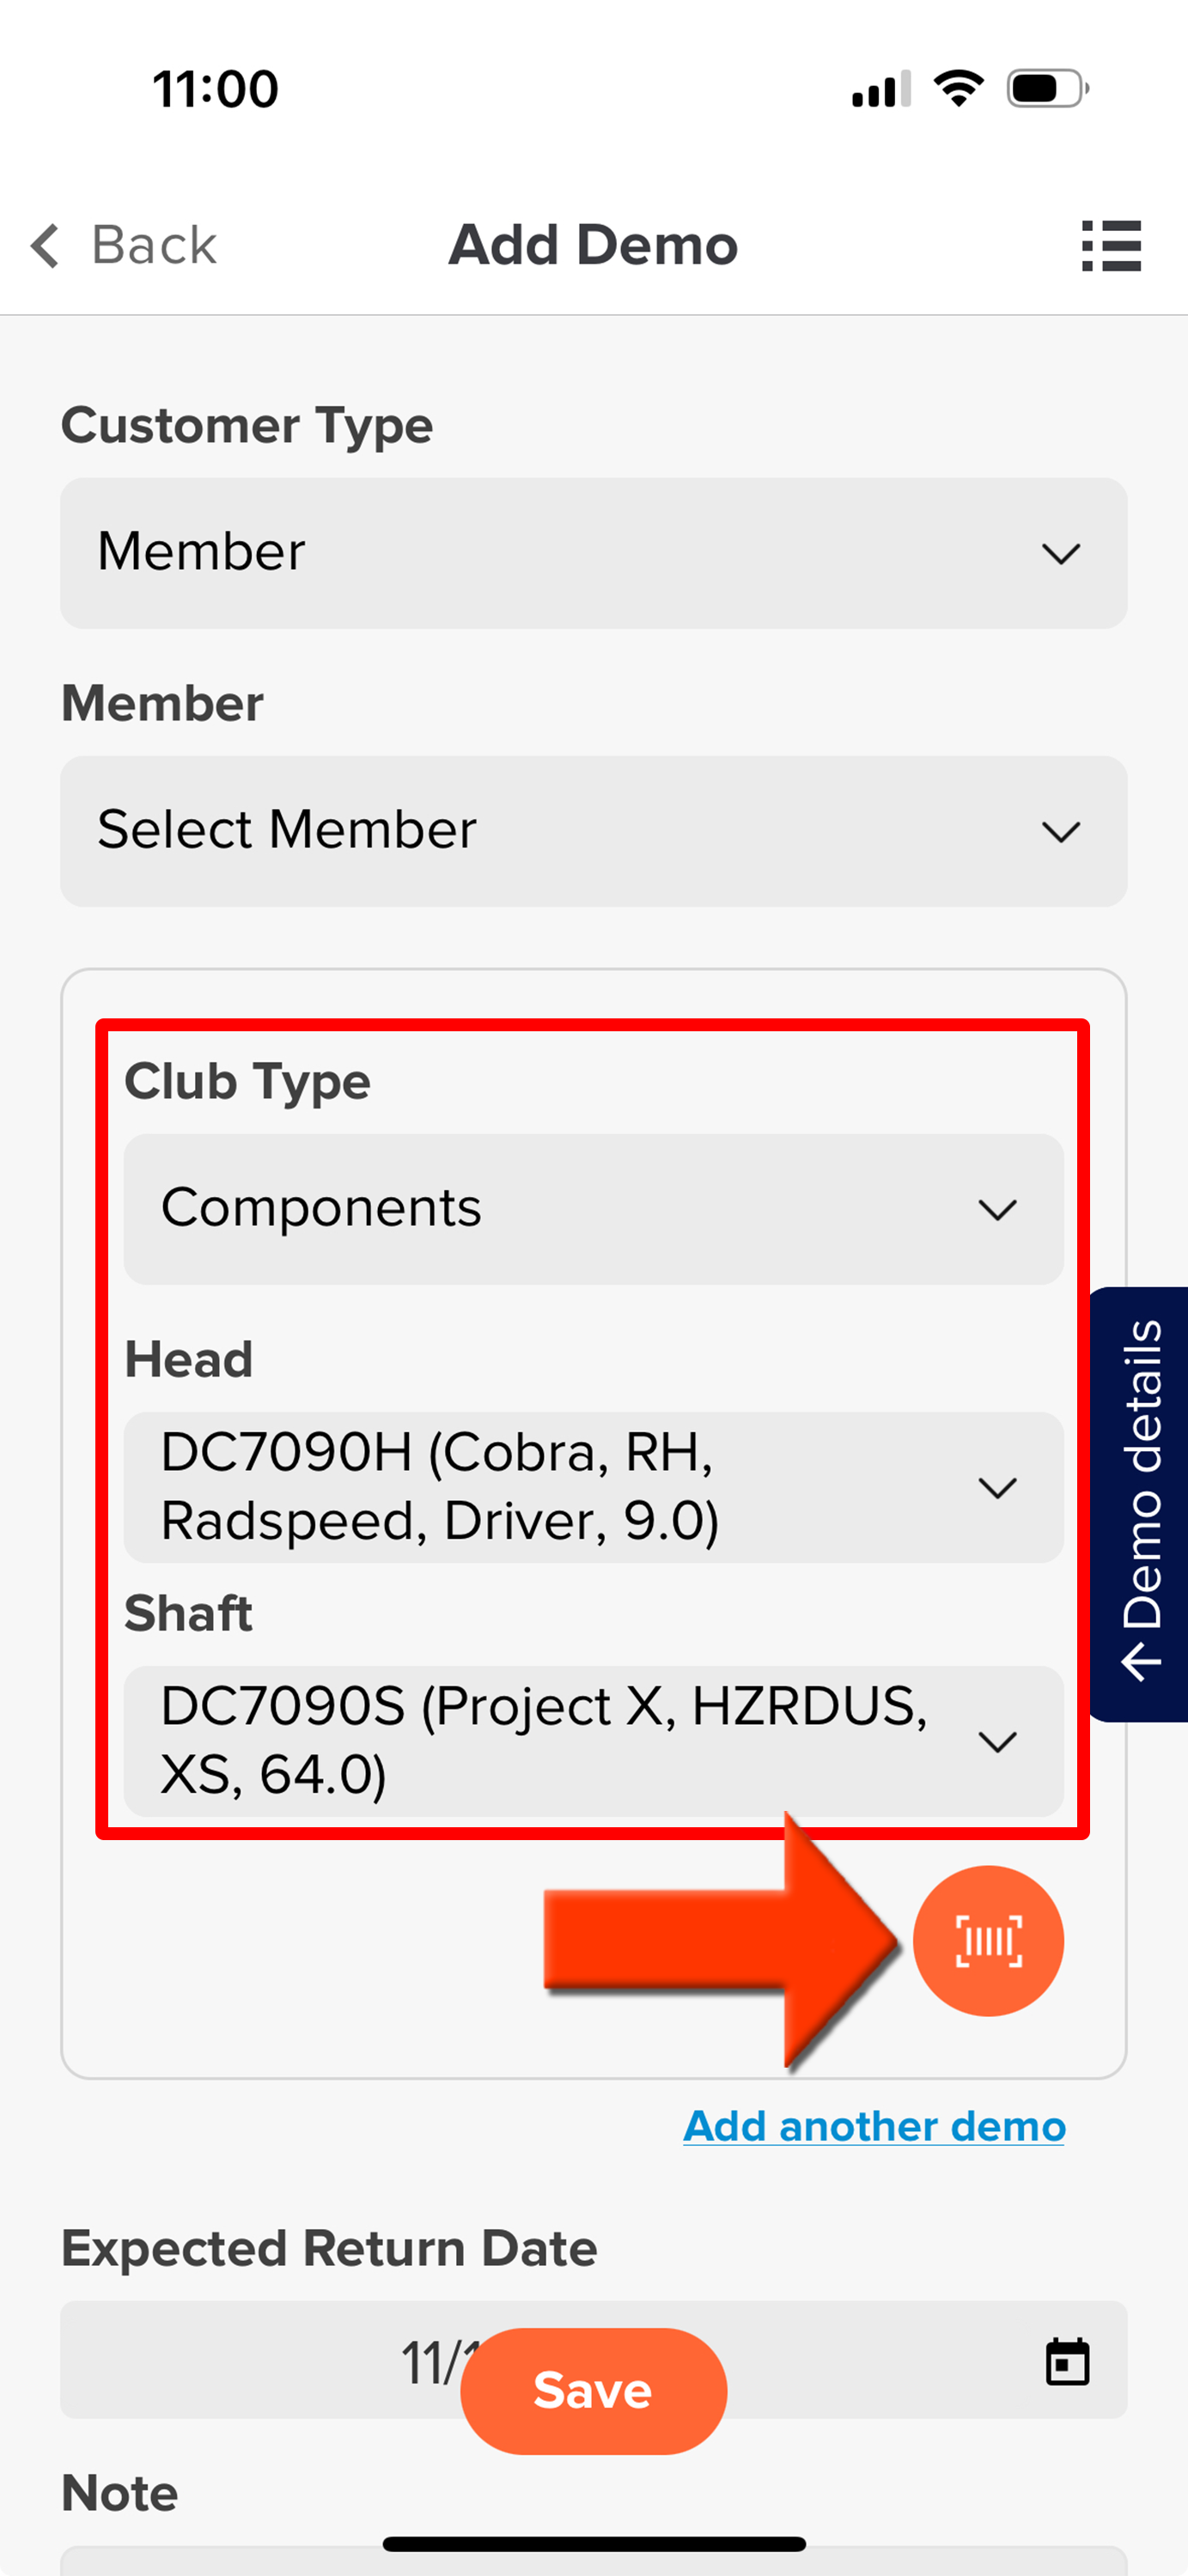Open the list menu icon at top right
1188x2576 pixels.
(1111, 245)
